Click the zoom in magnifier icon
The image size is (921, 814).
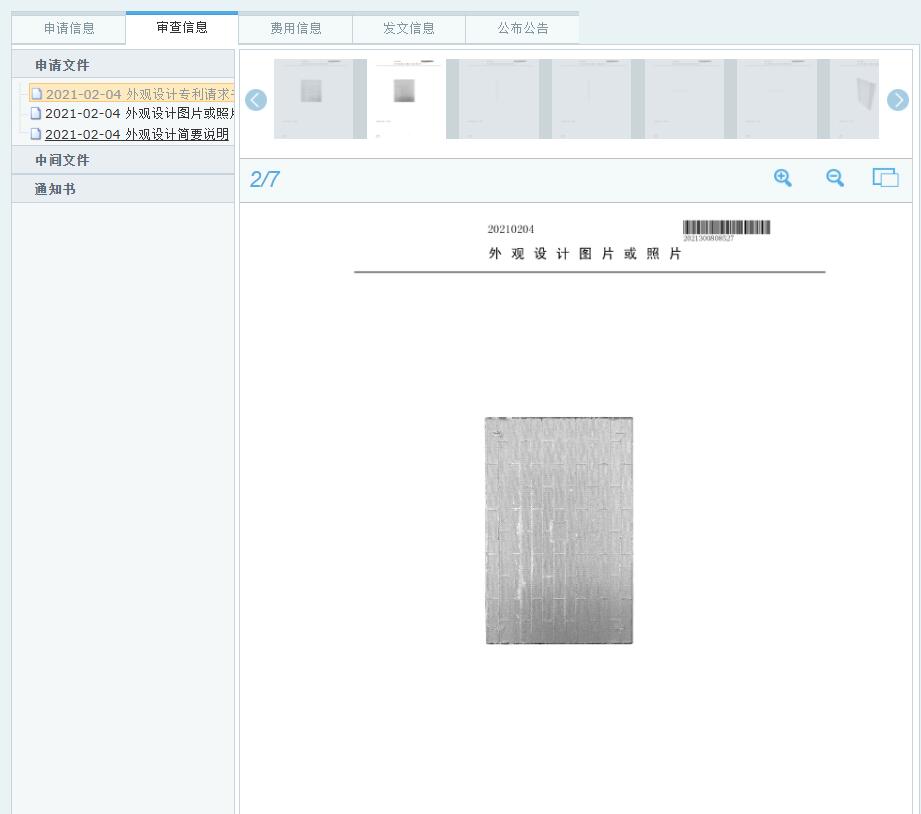783,178
